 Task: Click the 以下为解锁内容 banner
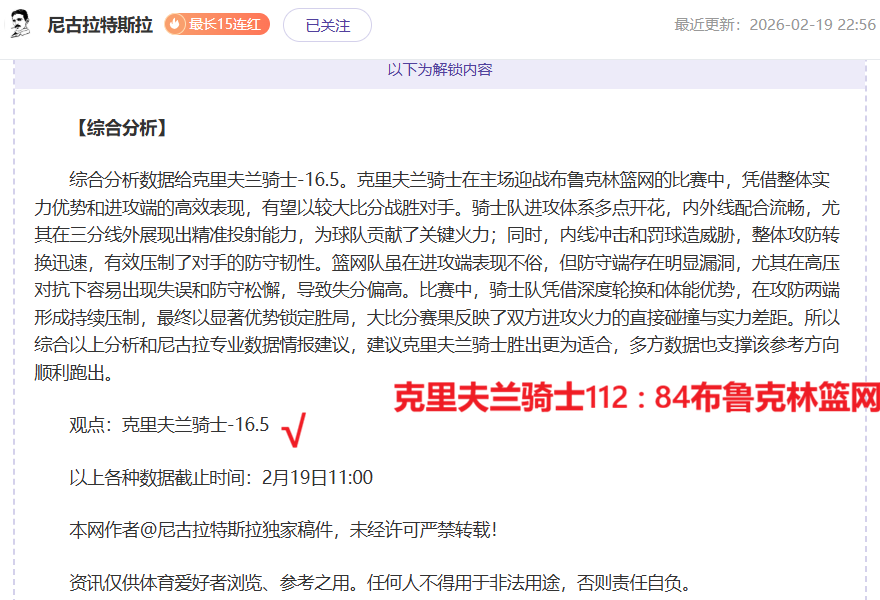[x=440, y=70]
